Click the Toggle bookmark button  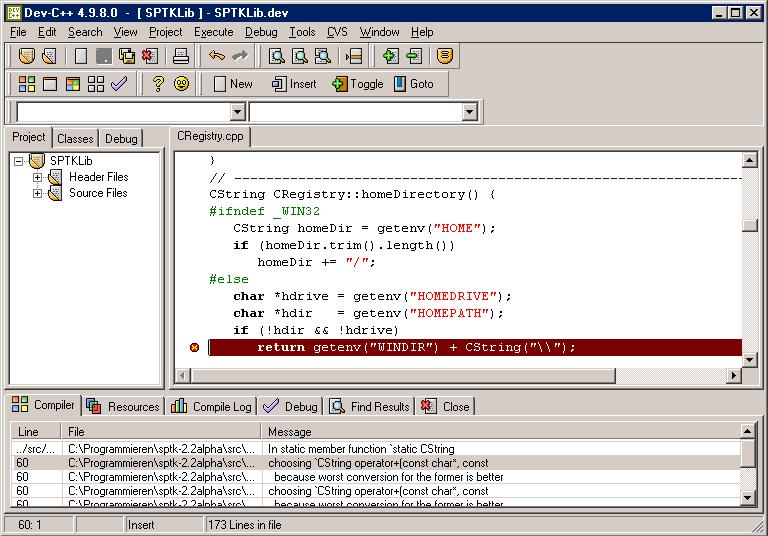coord(358,84)
